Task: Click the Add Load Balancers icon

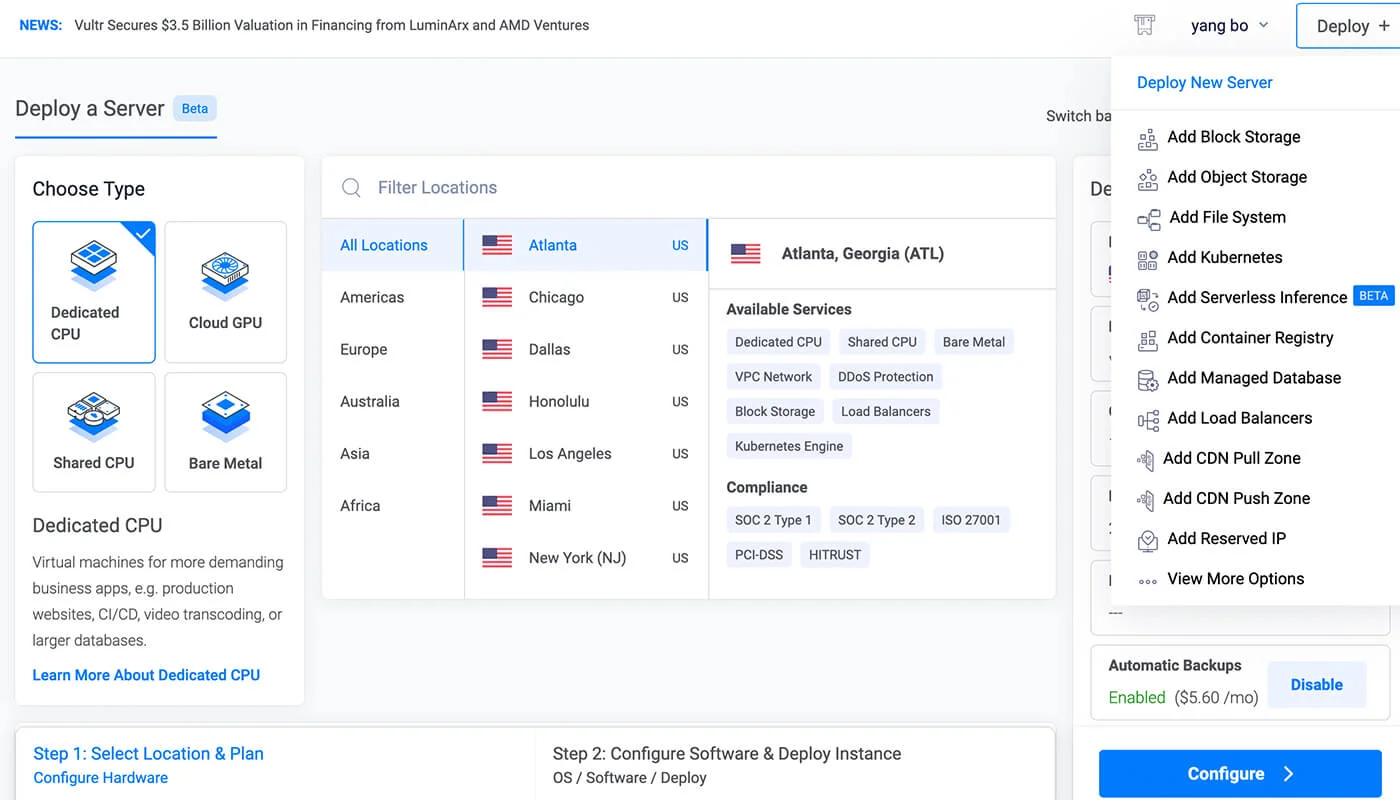Action: 1148,419
